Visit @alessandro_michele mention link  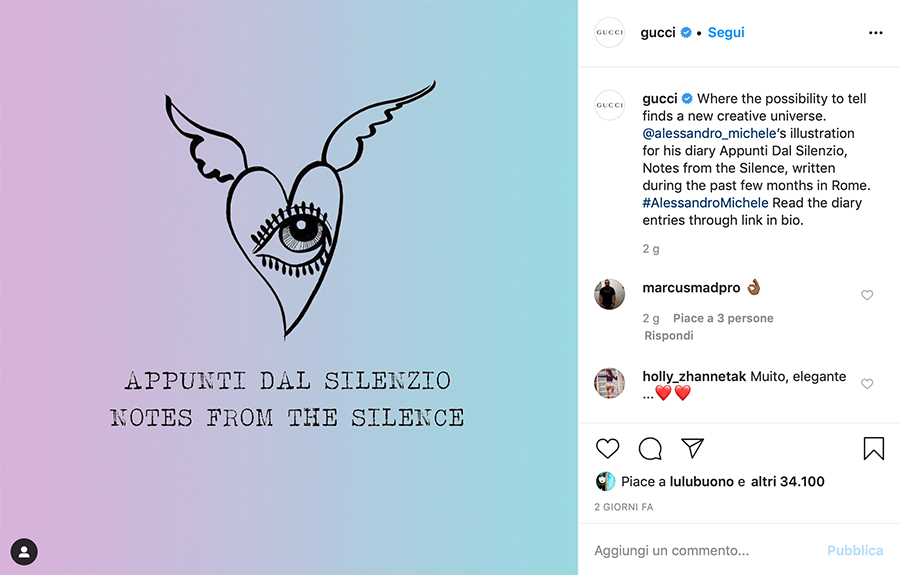709,133
